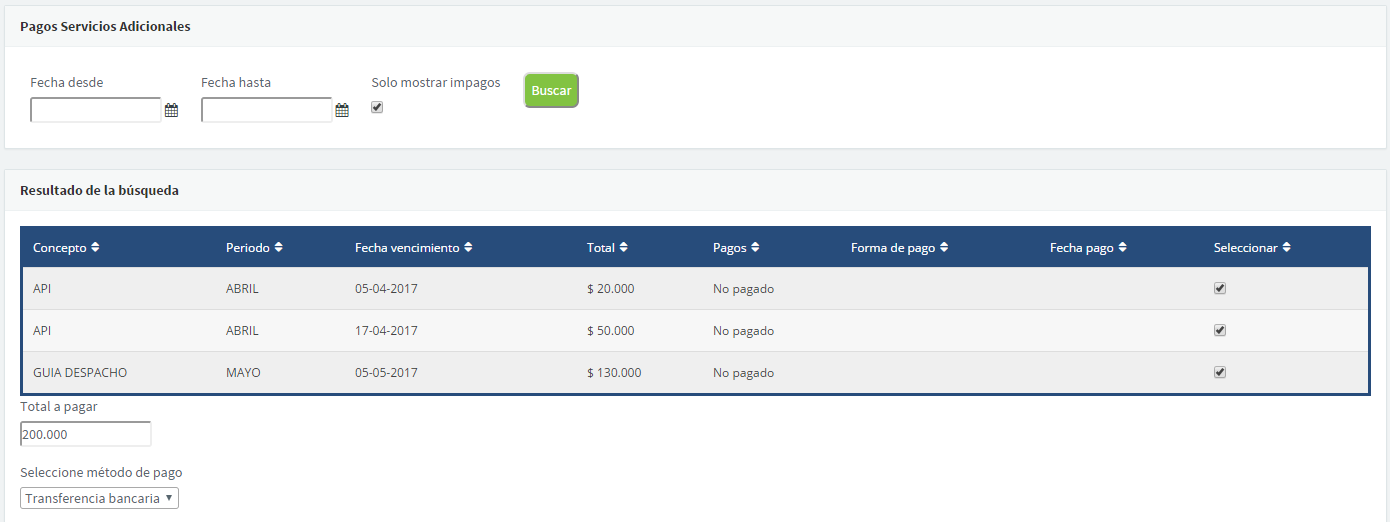Viewport: 1390px width, 522px height.
Task: Sort by Fecha pago sort icon
Action: pos(1123,248)
